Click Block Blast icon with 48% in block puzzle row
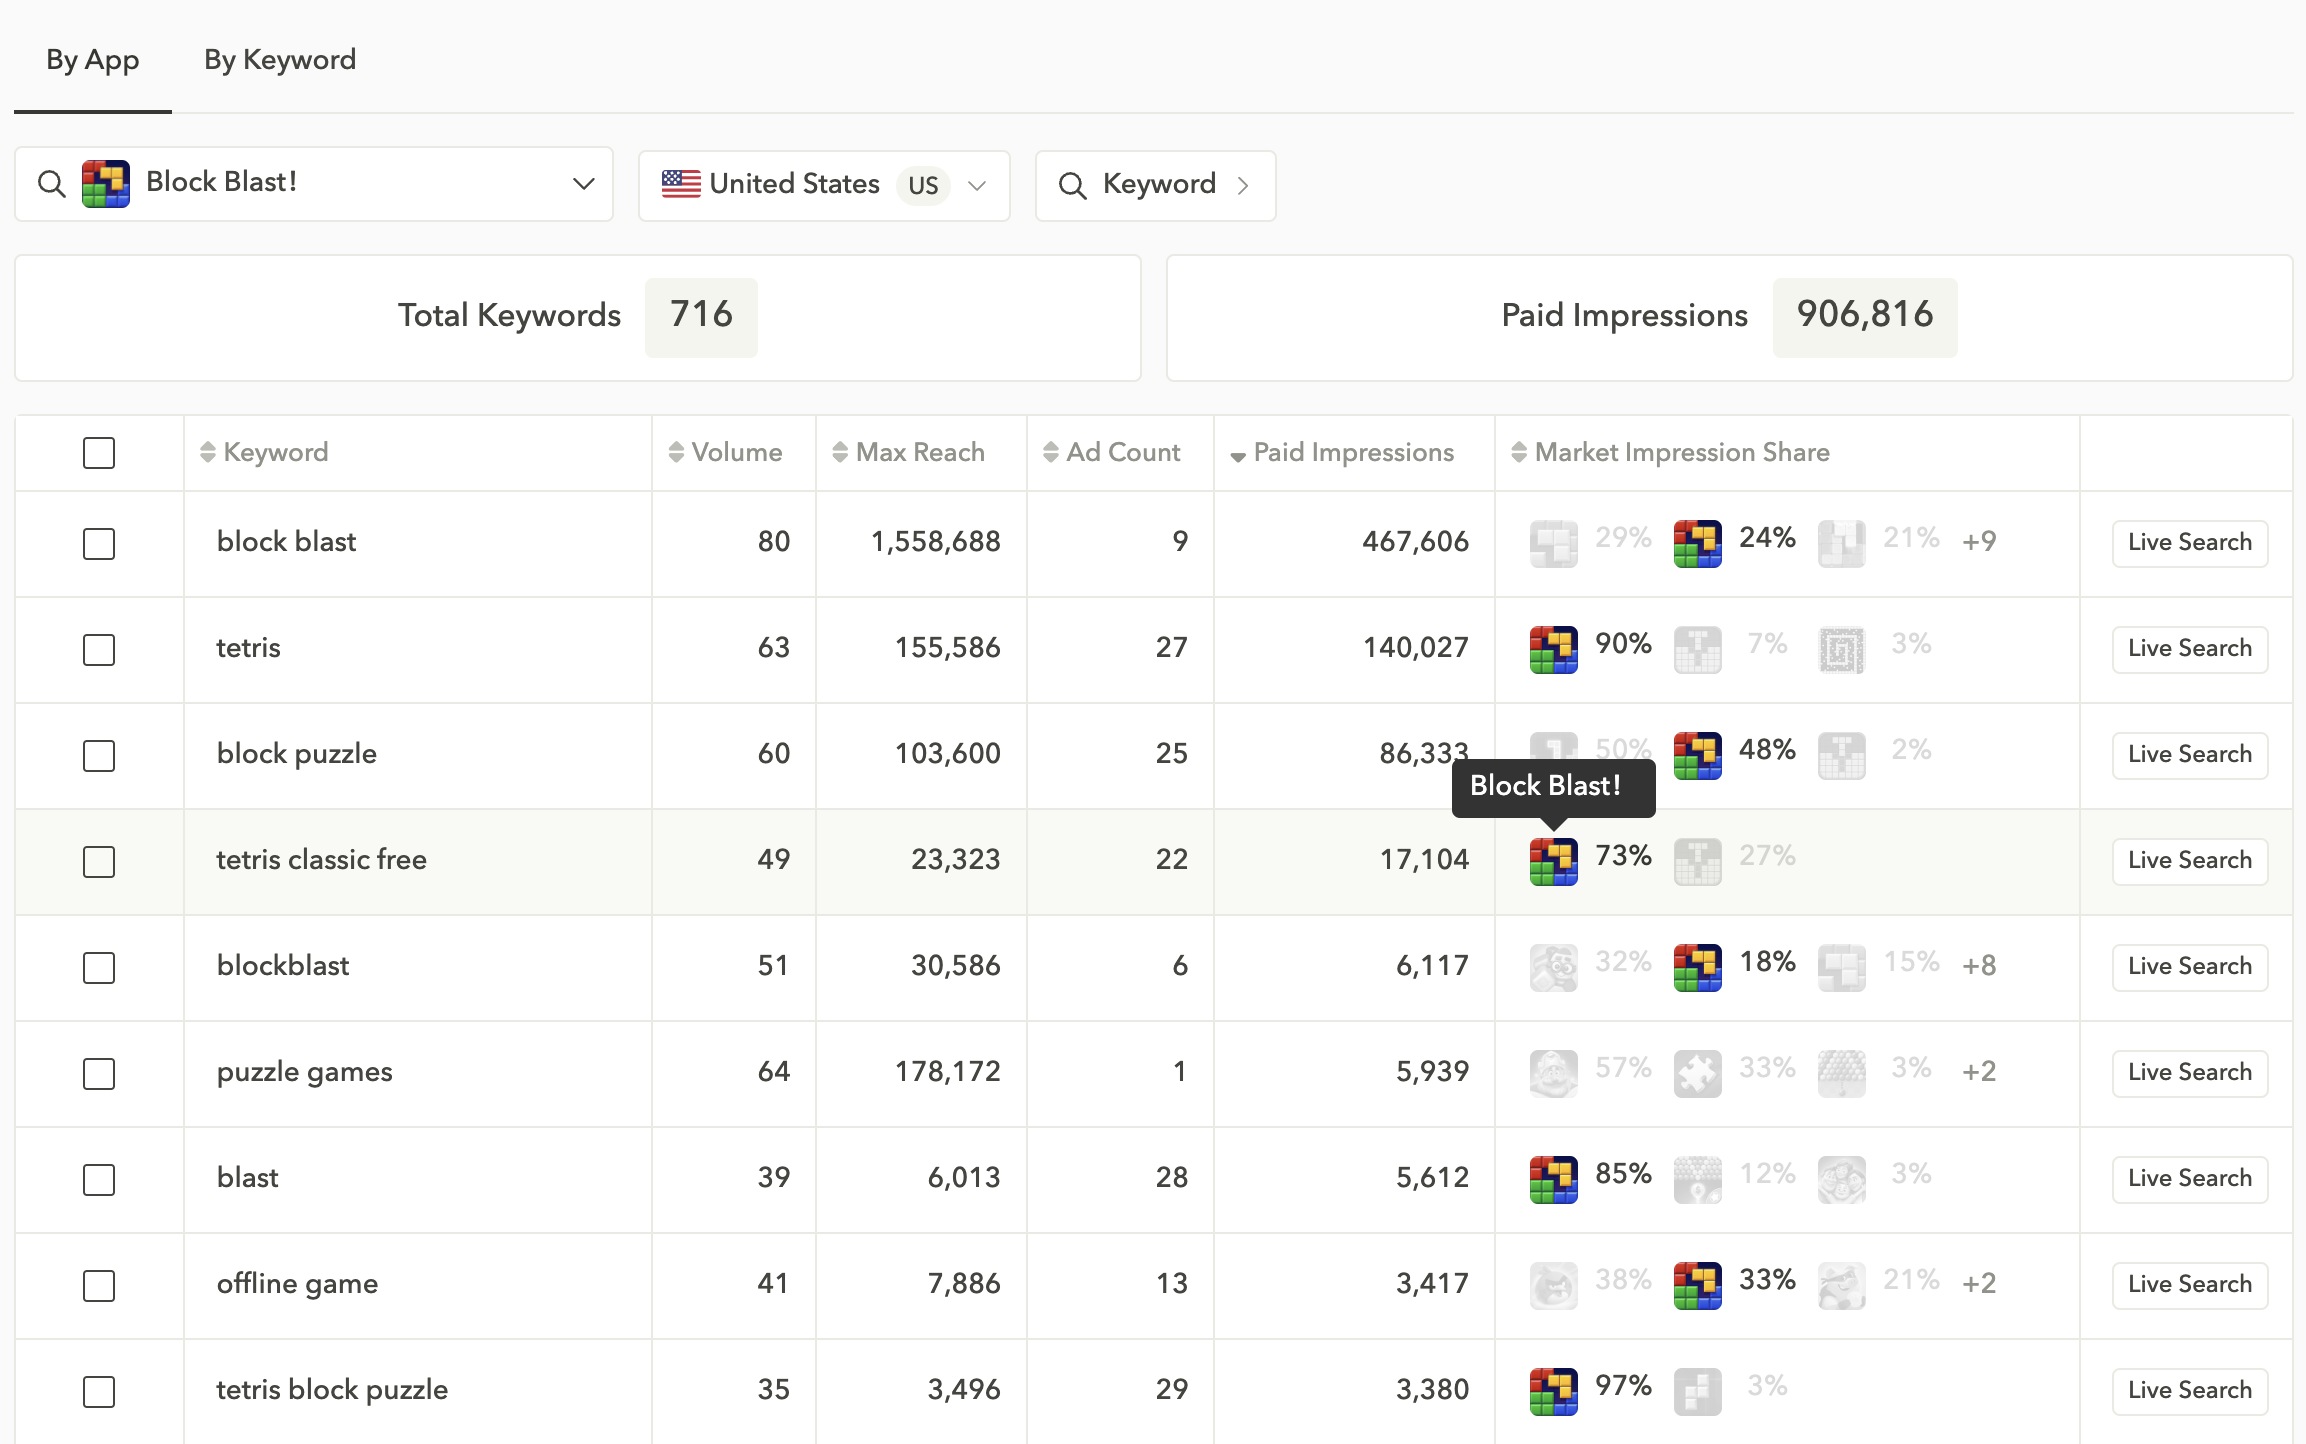Screen dimensions: 2306x1444 pyautogui.click(x=1698, y=756)
